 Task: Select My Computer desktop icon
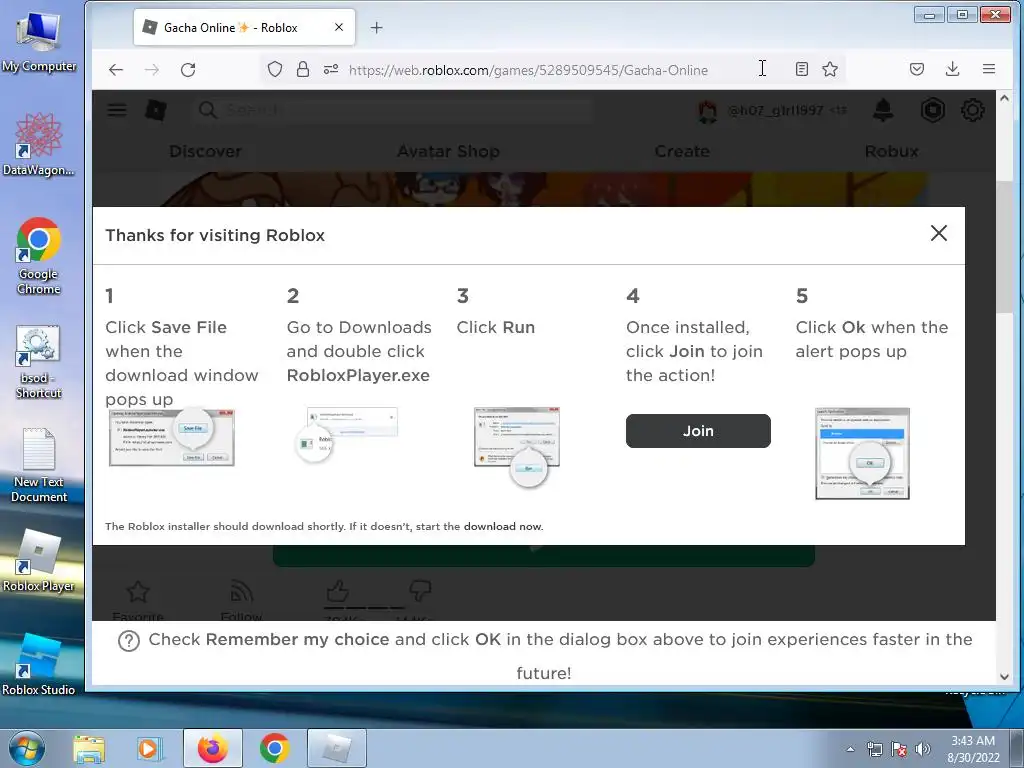point(39,41)
